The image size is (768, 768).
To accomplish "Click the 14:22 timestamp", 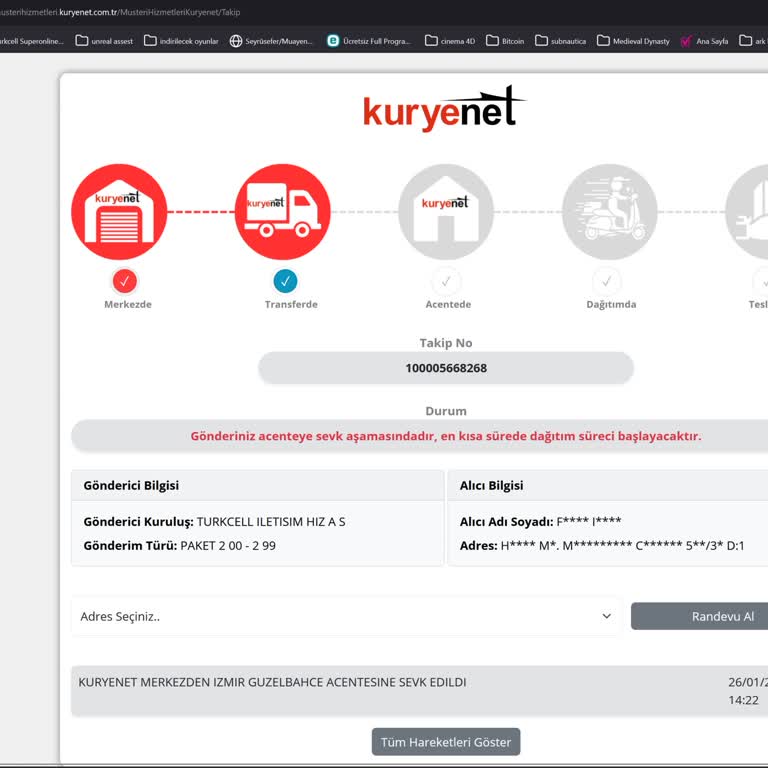I will [743, 700].
